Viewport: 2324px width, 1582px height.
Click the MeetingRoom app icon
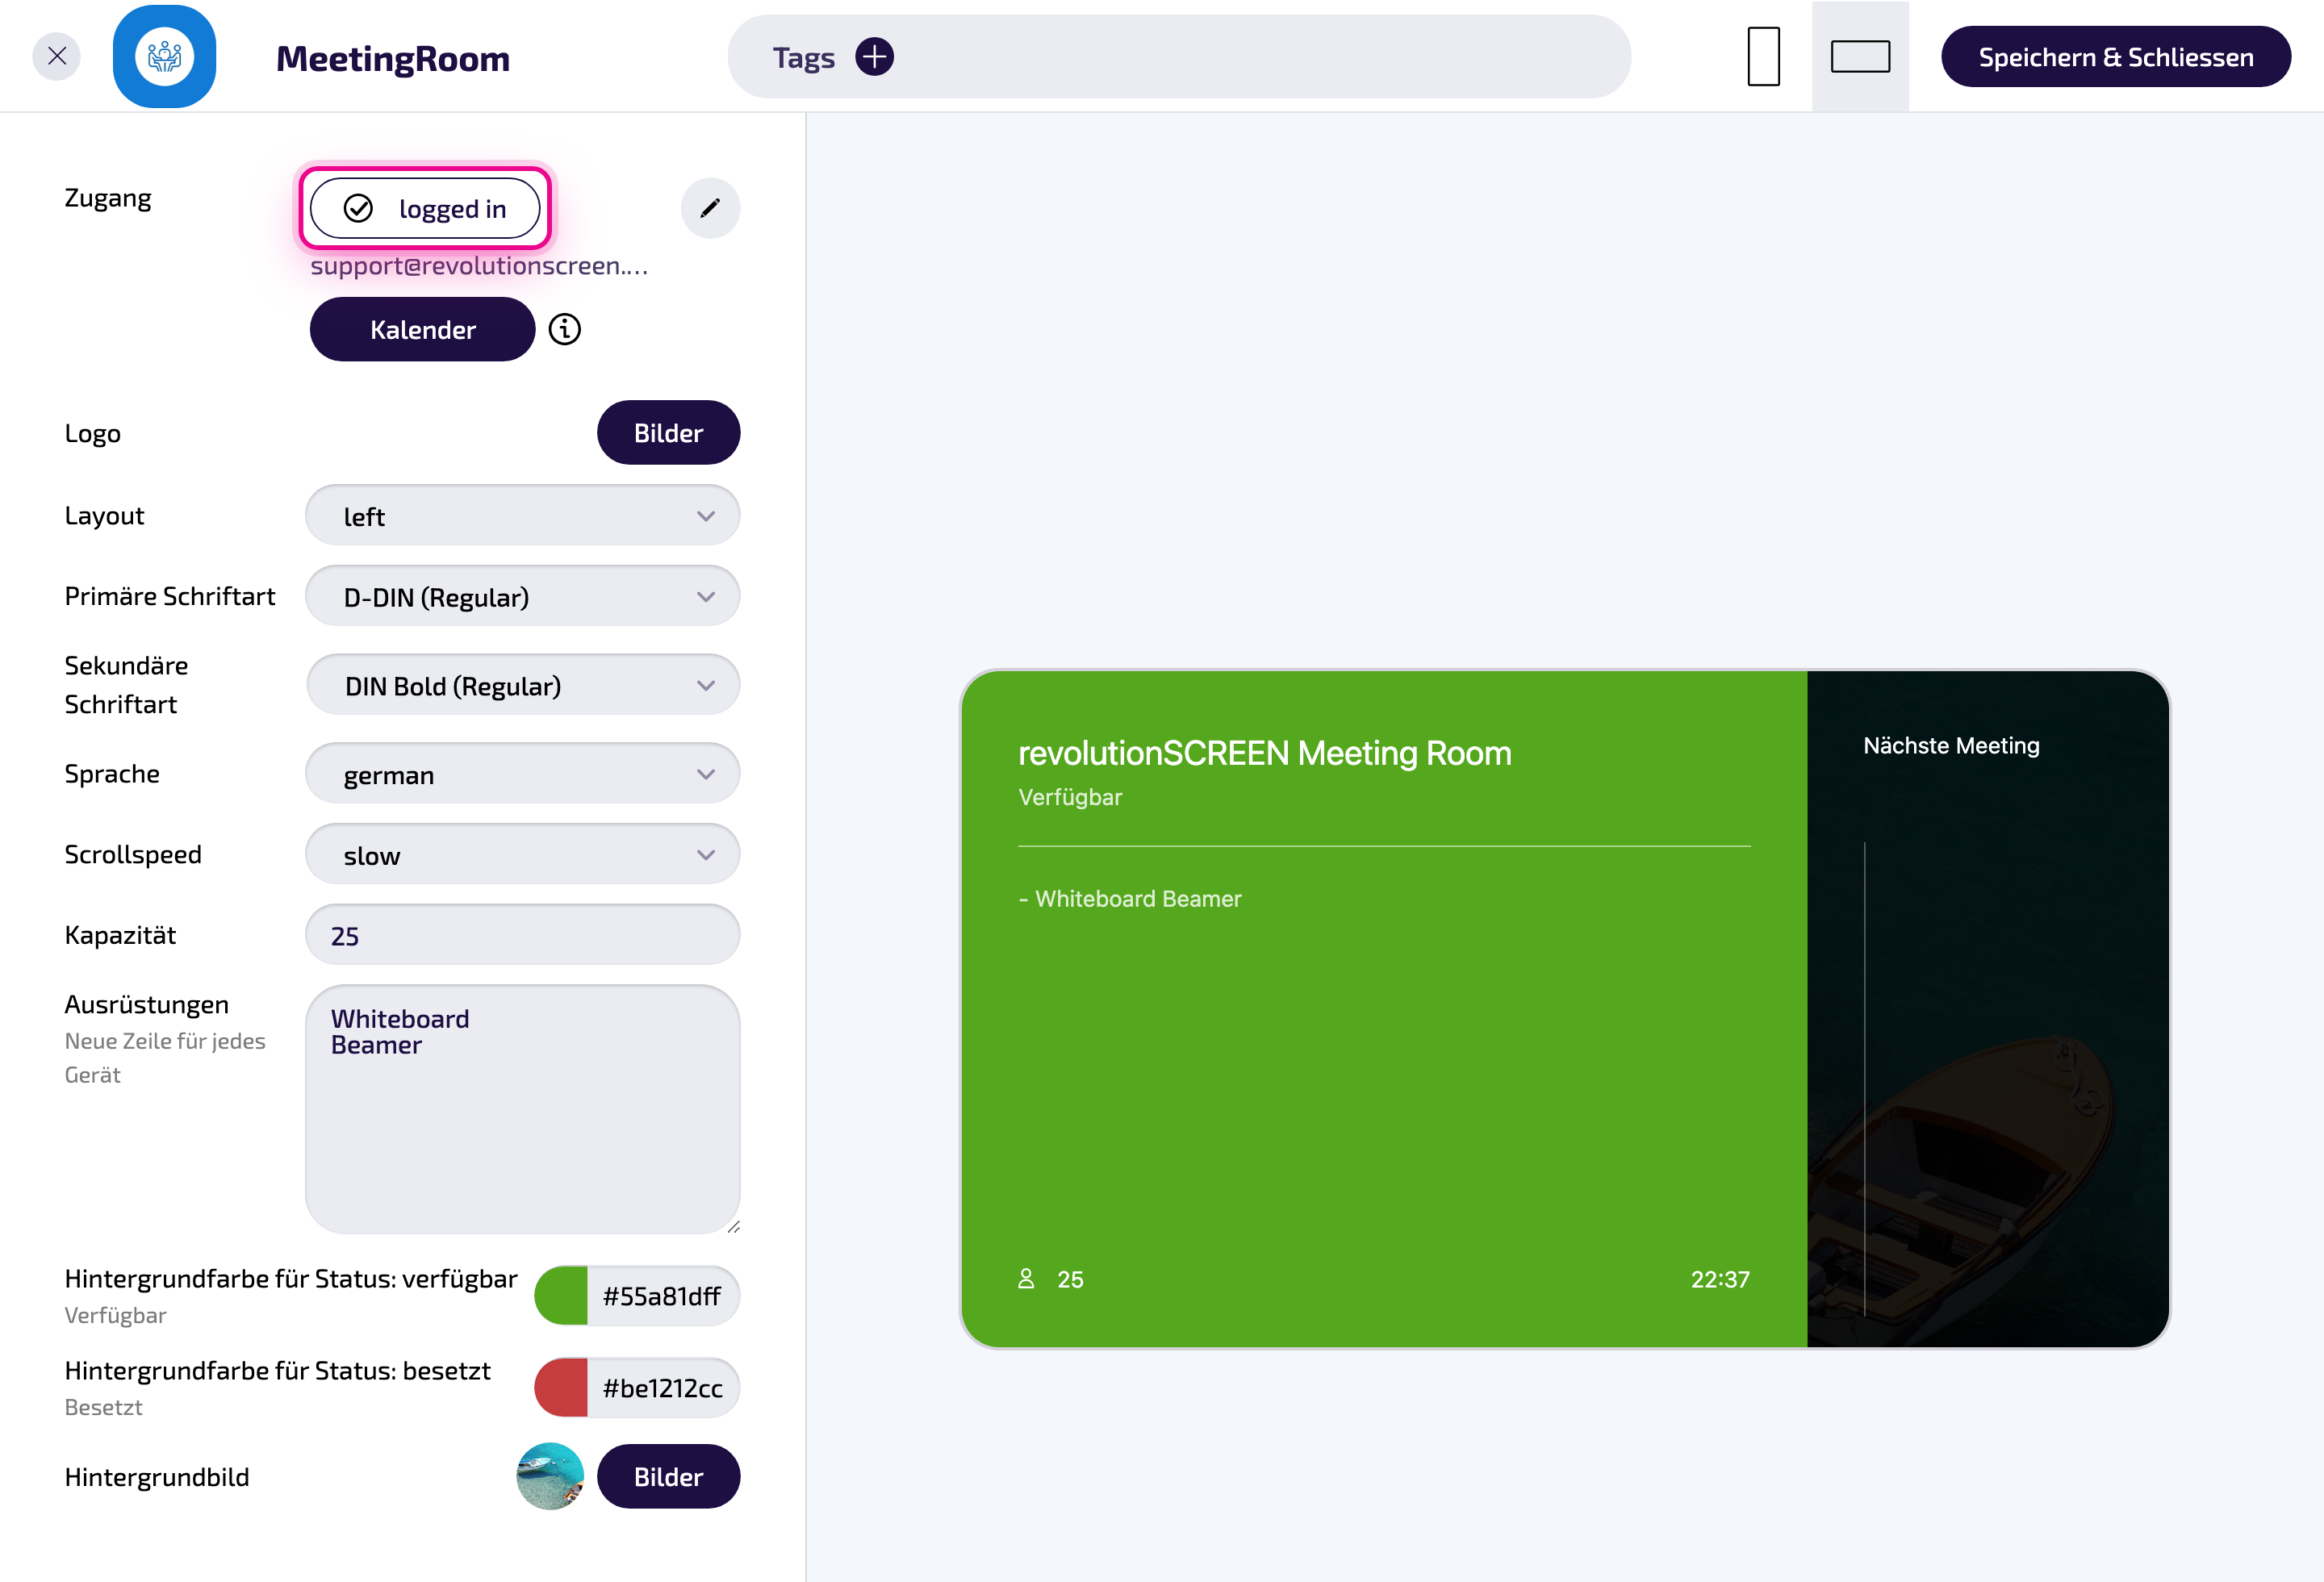tap(165, 56)
